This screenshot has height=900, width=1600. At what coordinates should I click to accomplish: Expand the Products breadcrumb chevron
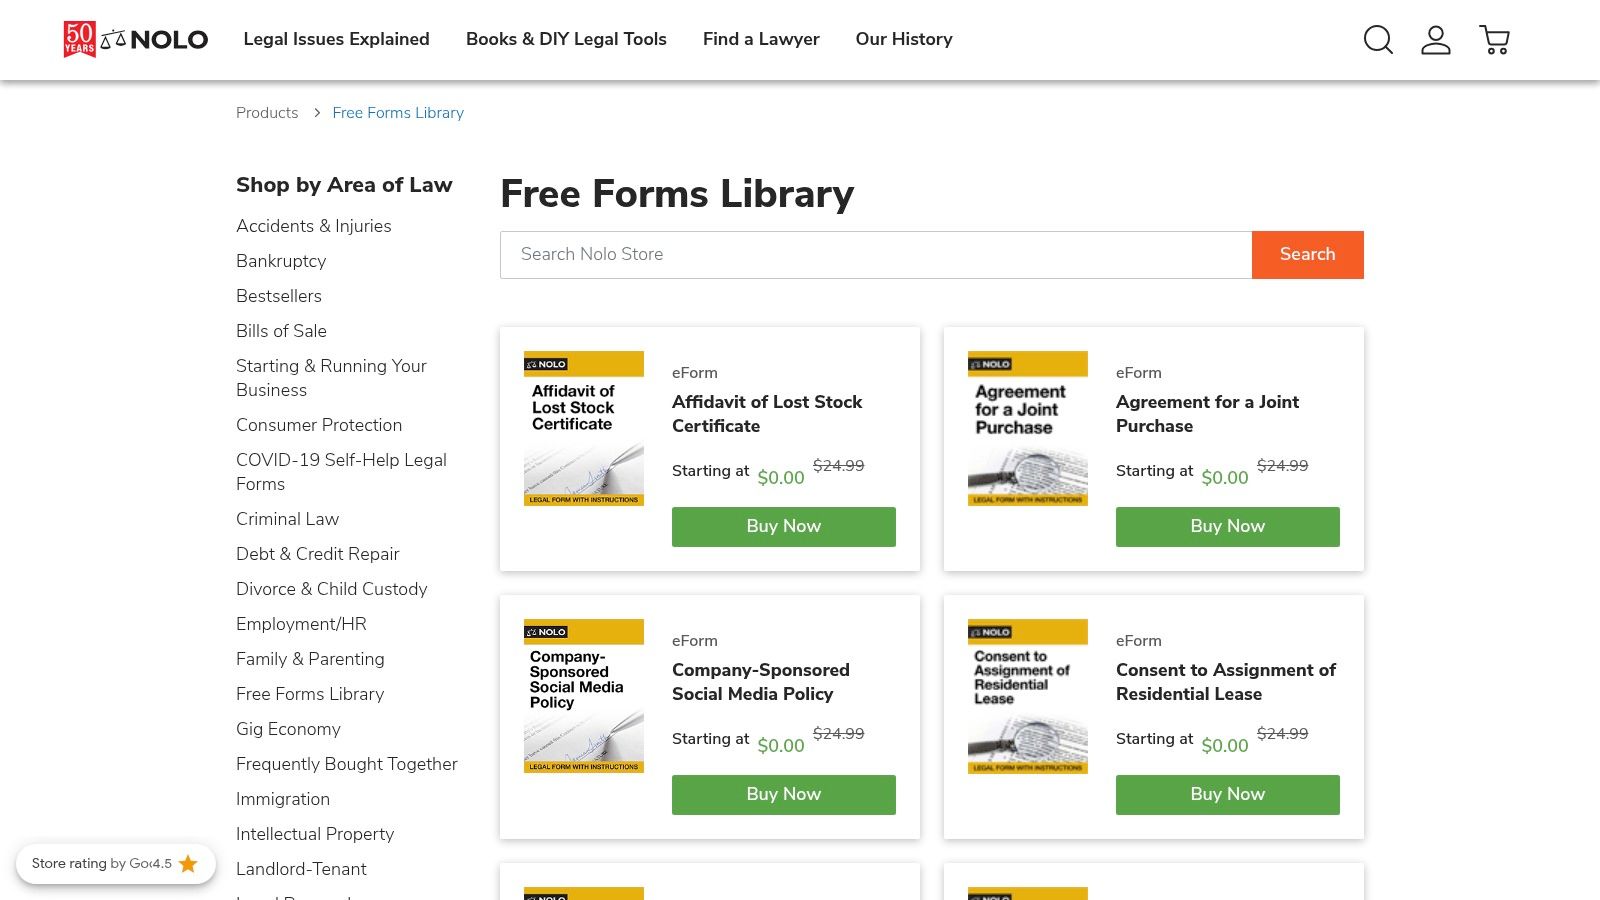tap(316, 113)
